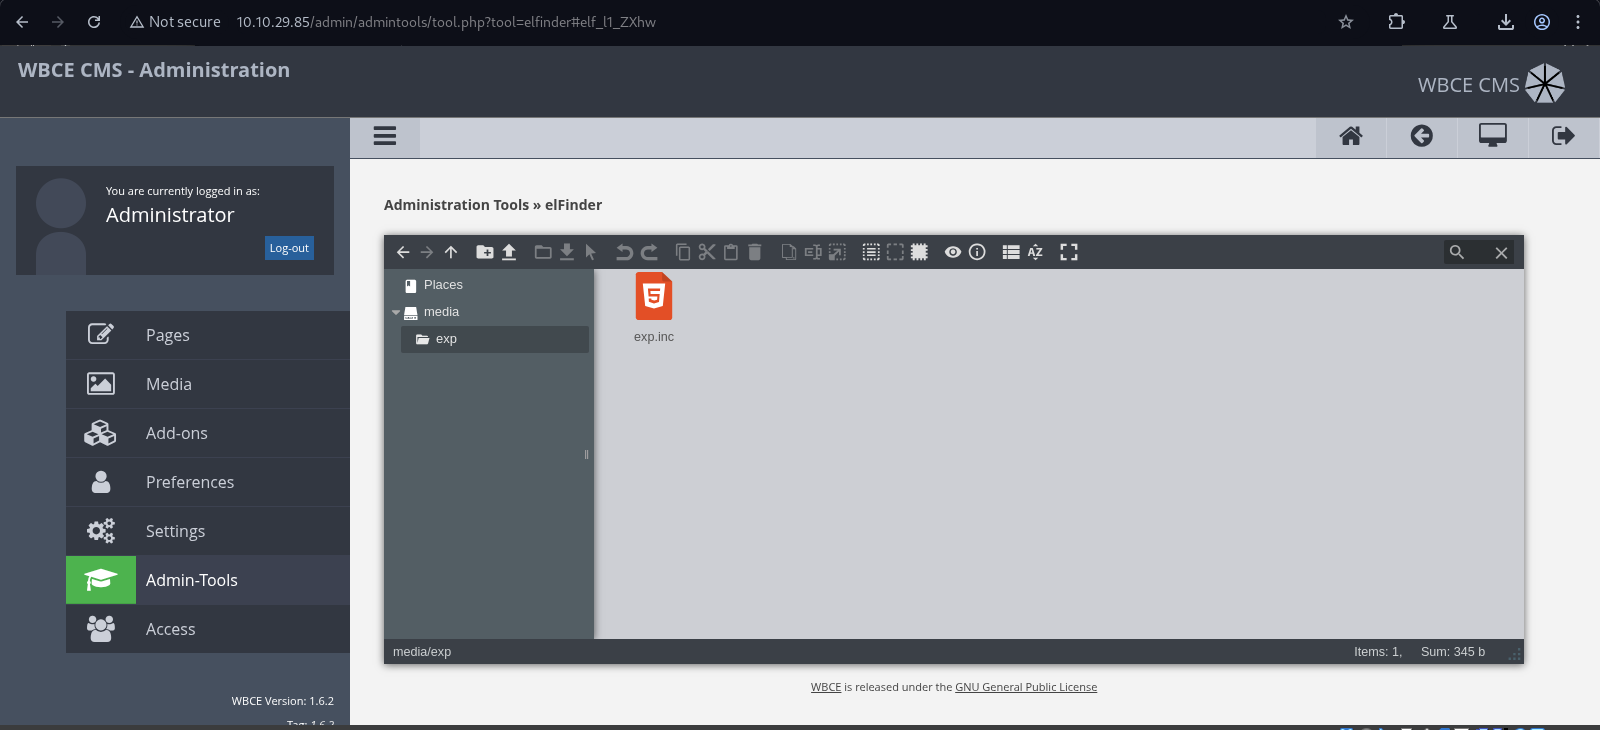Open the Settings menu item
Image resolution: width=1600 pixels, height=730 pixels.
point(175,531)
